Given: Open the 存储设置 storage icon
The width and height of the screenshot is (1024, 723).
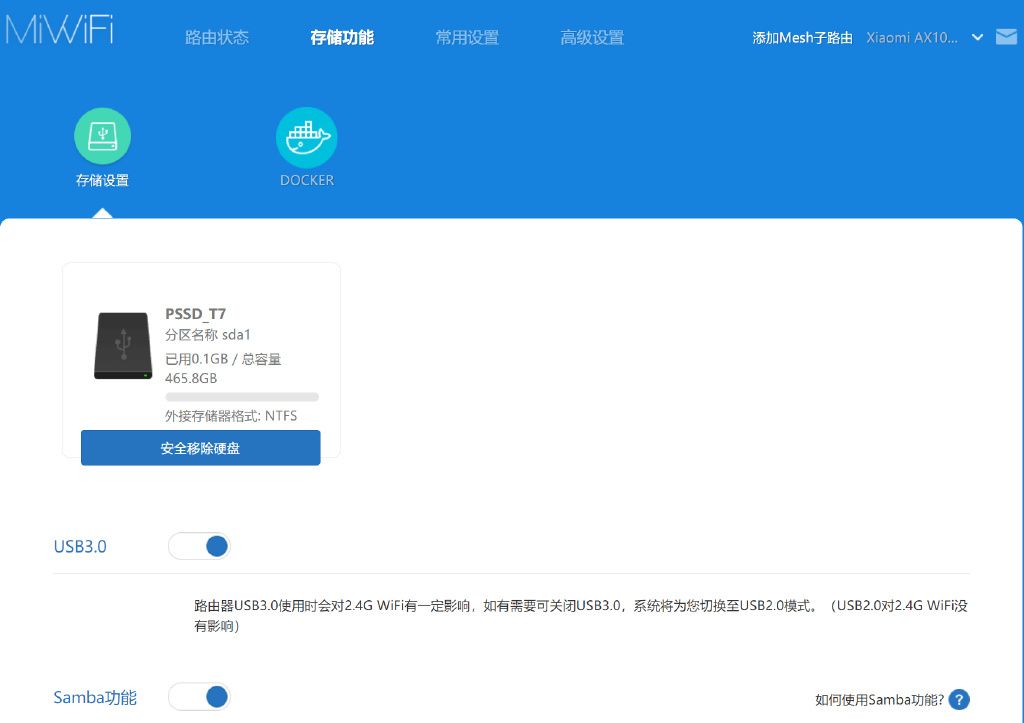Looking at the screenshot, I should coord(103,136).
